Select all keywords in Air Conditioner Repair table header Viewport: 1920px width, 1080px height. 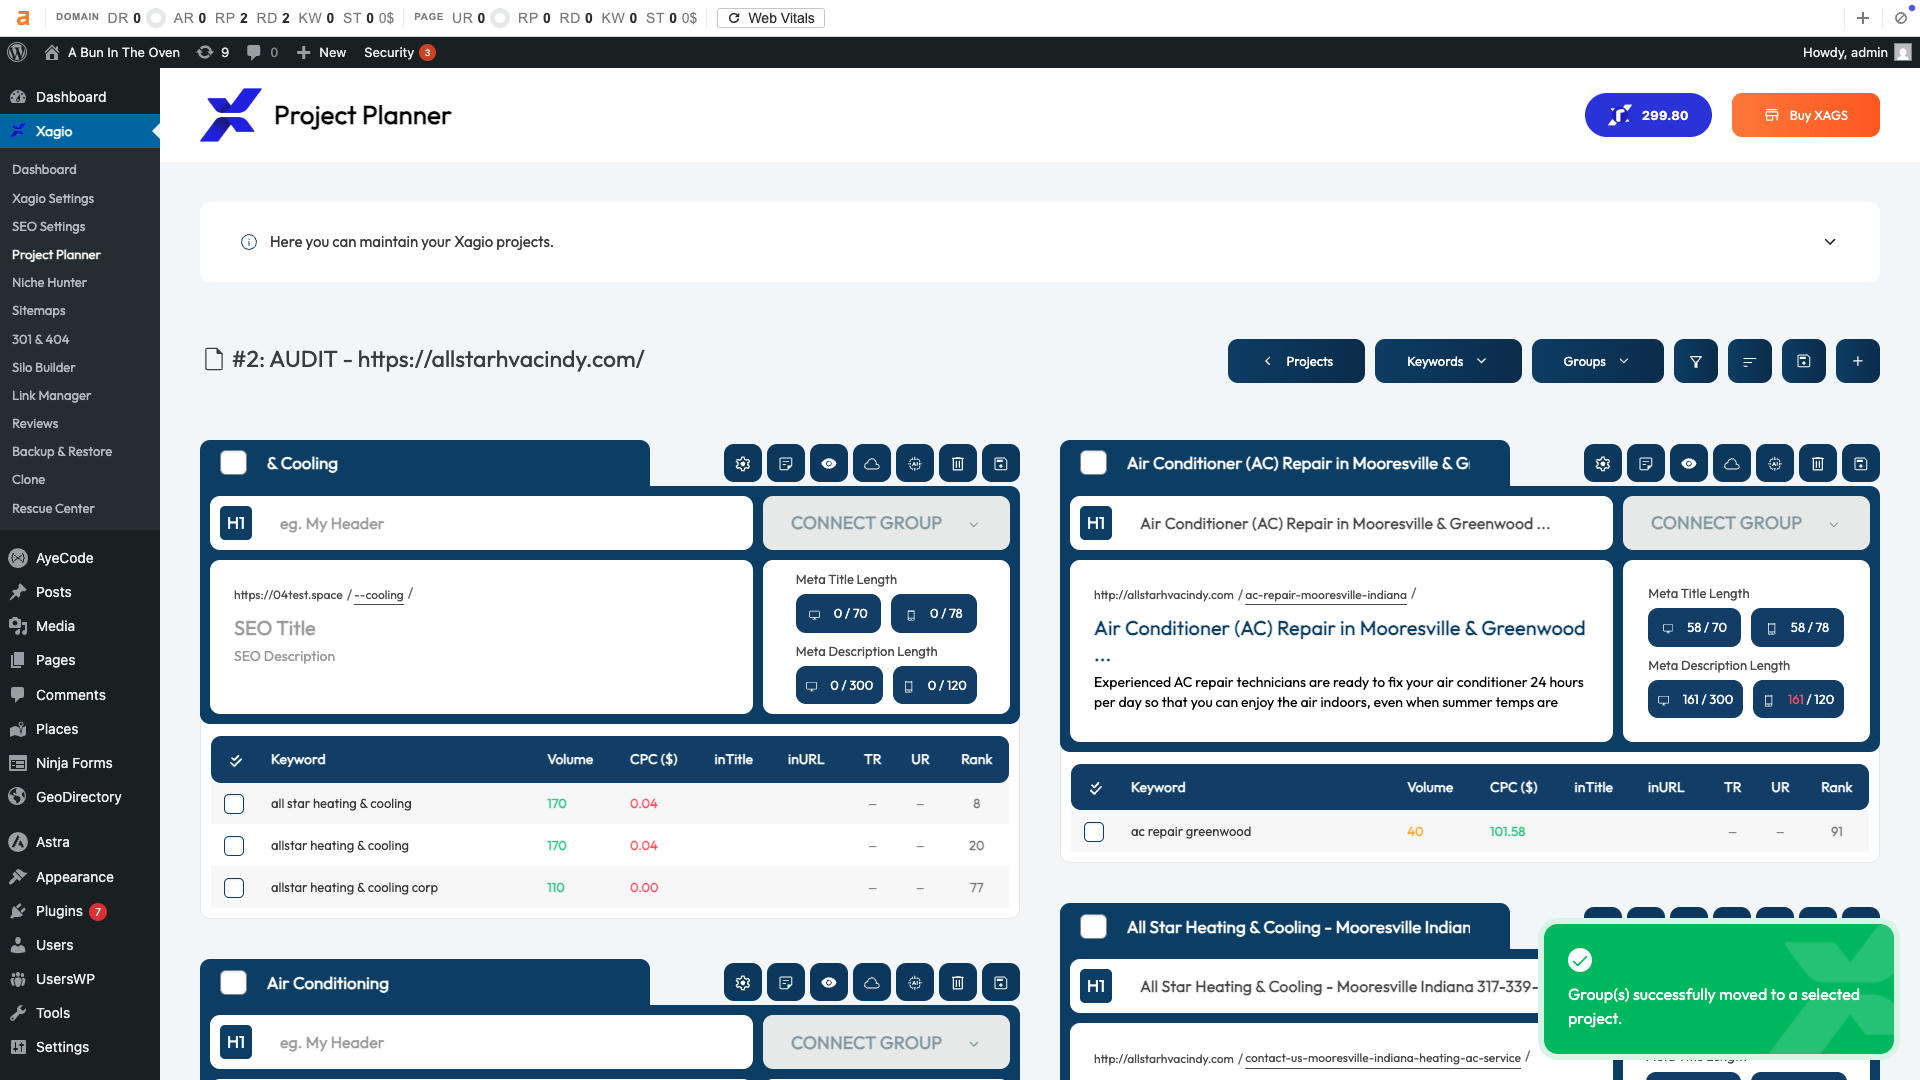point(1096,788)
